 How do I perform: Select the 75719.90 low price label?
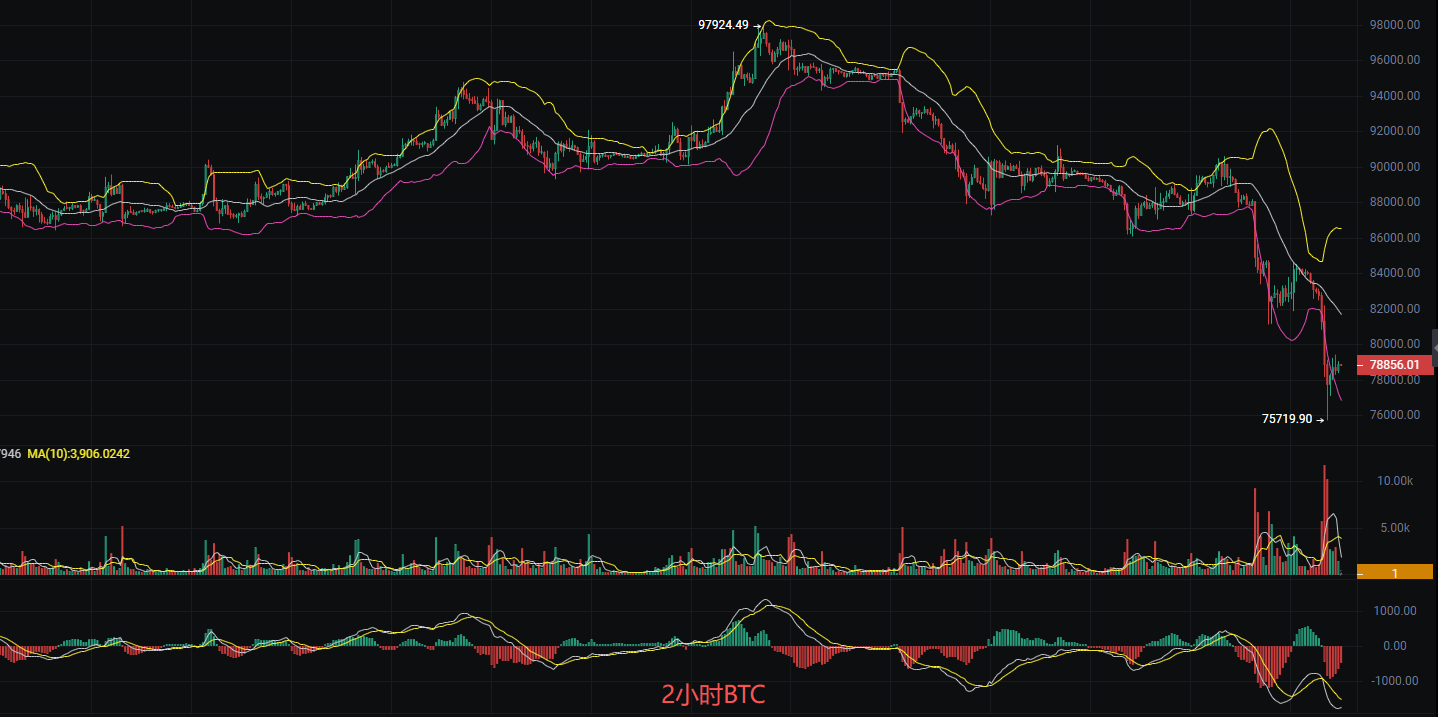pos(1287,419)
